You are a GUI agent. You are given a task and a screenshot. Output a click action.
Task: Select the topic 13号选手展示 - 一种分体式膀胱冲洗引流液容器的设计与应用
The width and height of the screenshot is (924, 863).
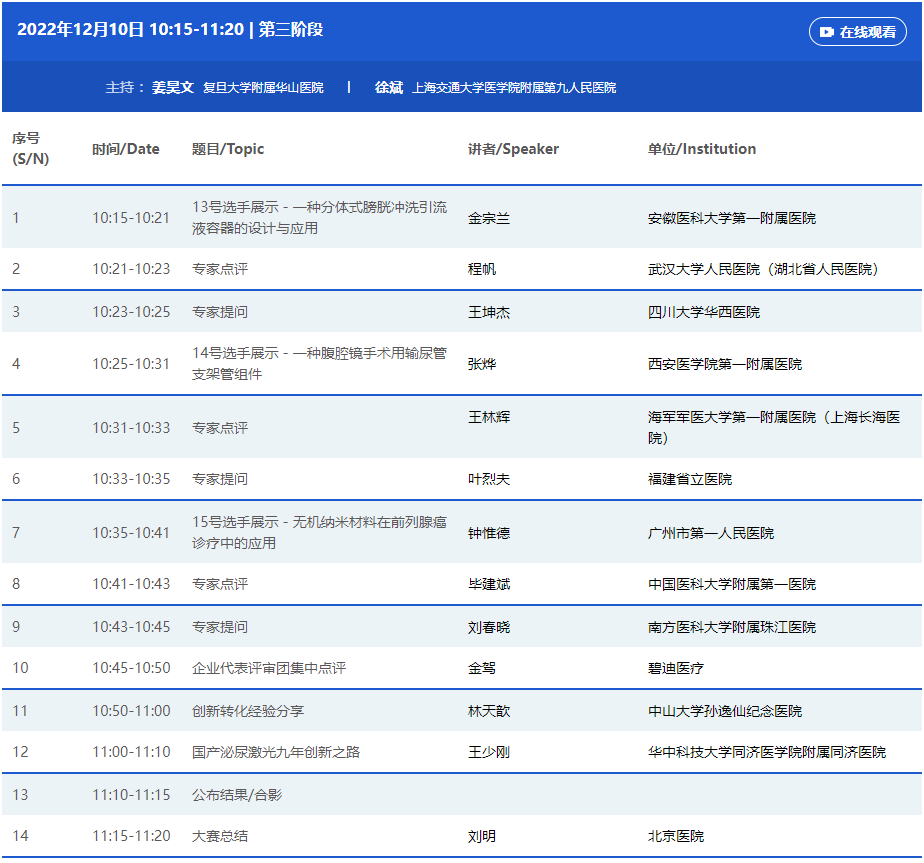click(319, 218)
